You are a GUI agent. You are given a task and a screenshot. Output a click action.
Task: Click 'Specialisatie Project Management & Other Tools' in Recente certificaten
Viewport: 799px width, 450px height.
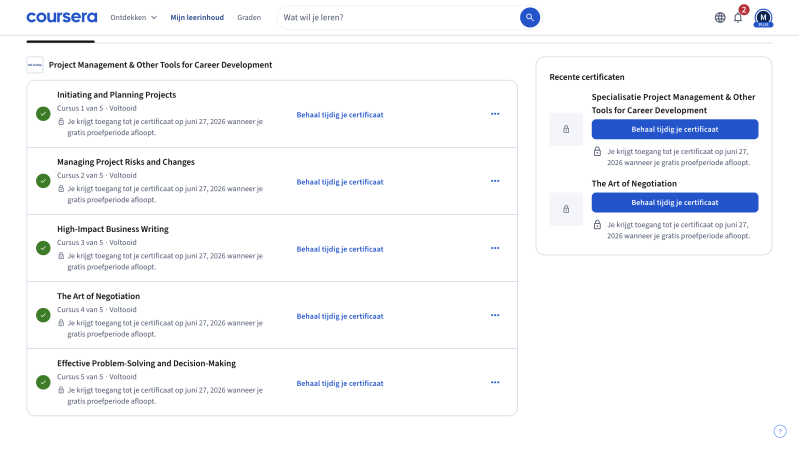click(x=673, y=103)
